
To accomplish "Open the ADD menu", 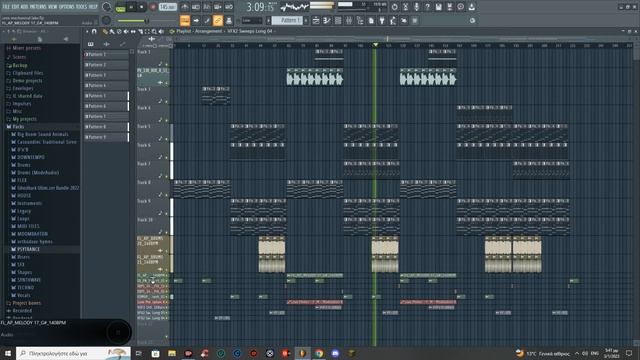I will 24,7.
